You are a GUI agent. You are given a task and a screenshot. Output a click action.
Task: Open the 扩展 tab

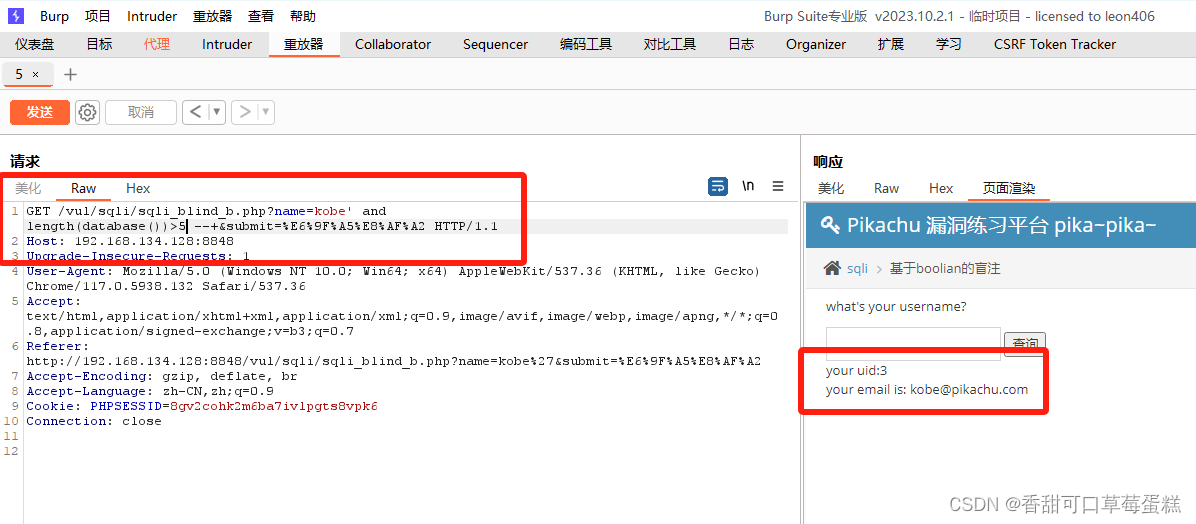point(890,44)
